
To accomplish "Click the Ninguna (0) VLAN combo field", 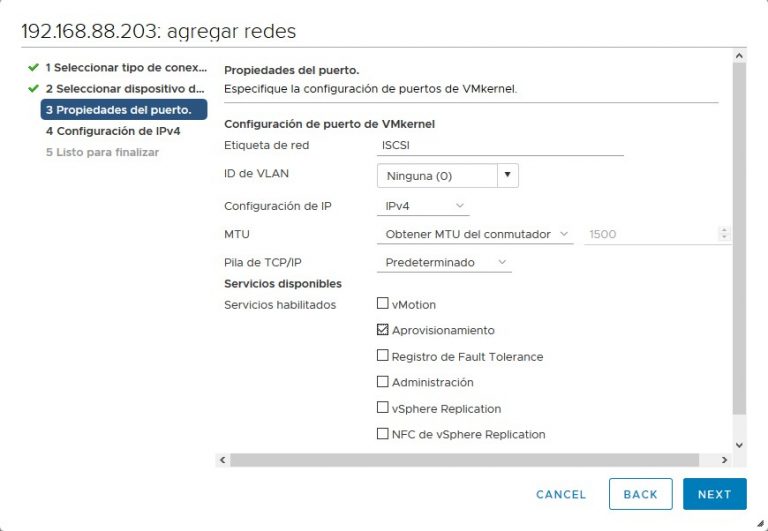I will [x=437, y=175].
